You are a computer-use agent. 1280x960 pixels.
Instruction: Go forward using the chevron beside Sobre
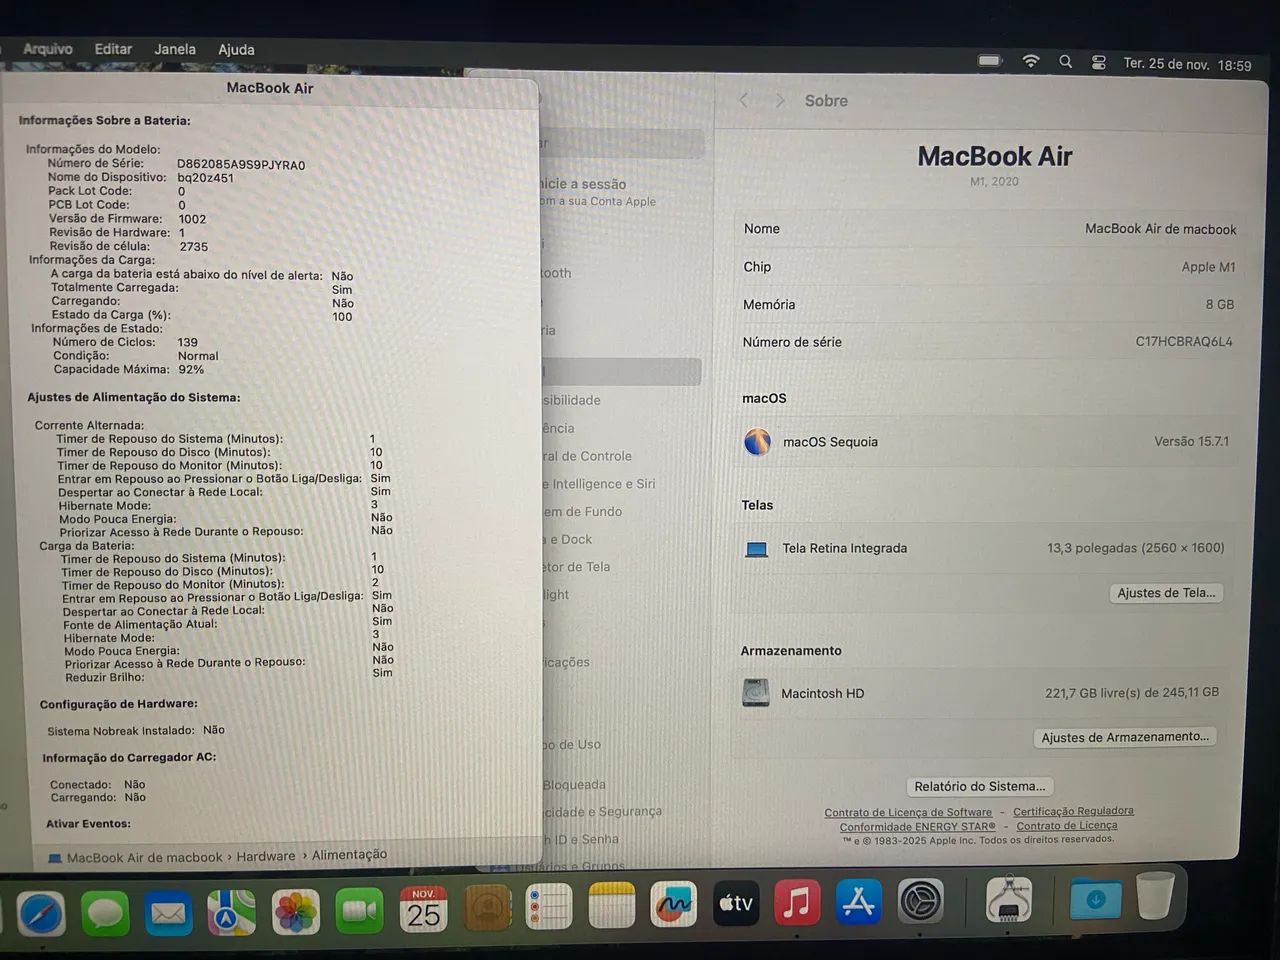coord(780,101)
